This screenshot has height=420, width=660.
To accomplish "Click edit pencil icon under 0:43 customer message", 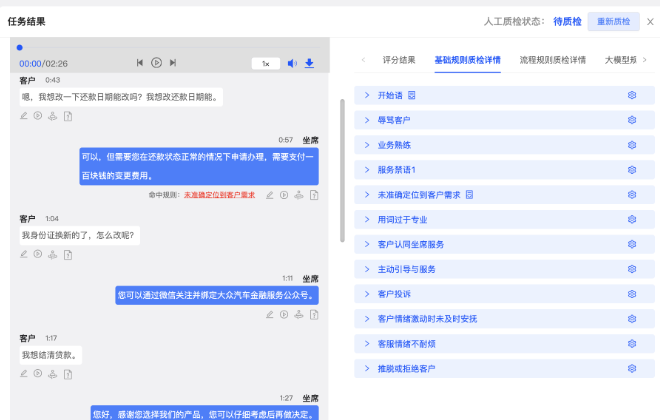I will 24,116.
